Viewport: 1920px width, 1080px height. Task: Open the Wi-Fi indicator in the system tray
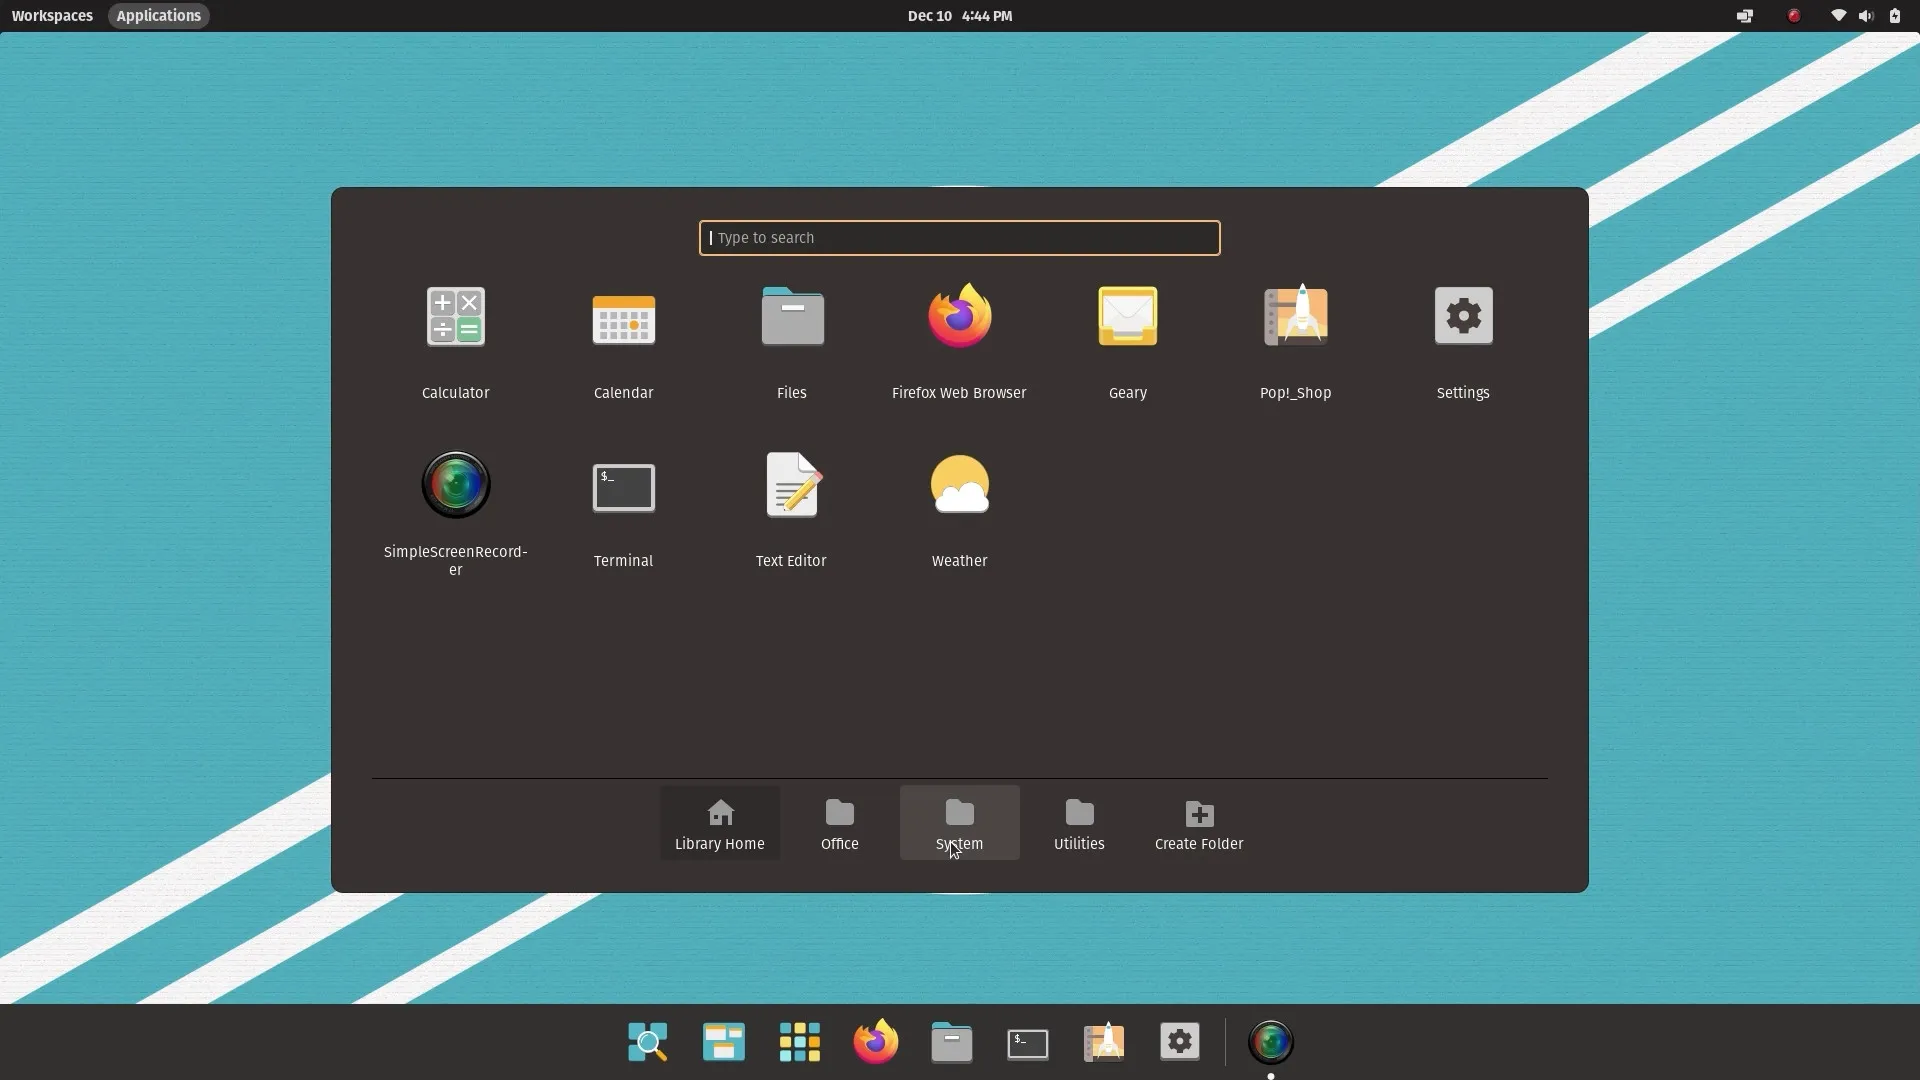[x=1837, y=16]
